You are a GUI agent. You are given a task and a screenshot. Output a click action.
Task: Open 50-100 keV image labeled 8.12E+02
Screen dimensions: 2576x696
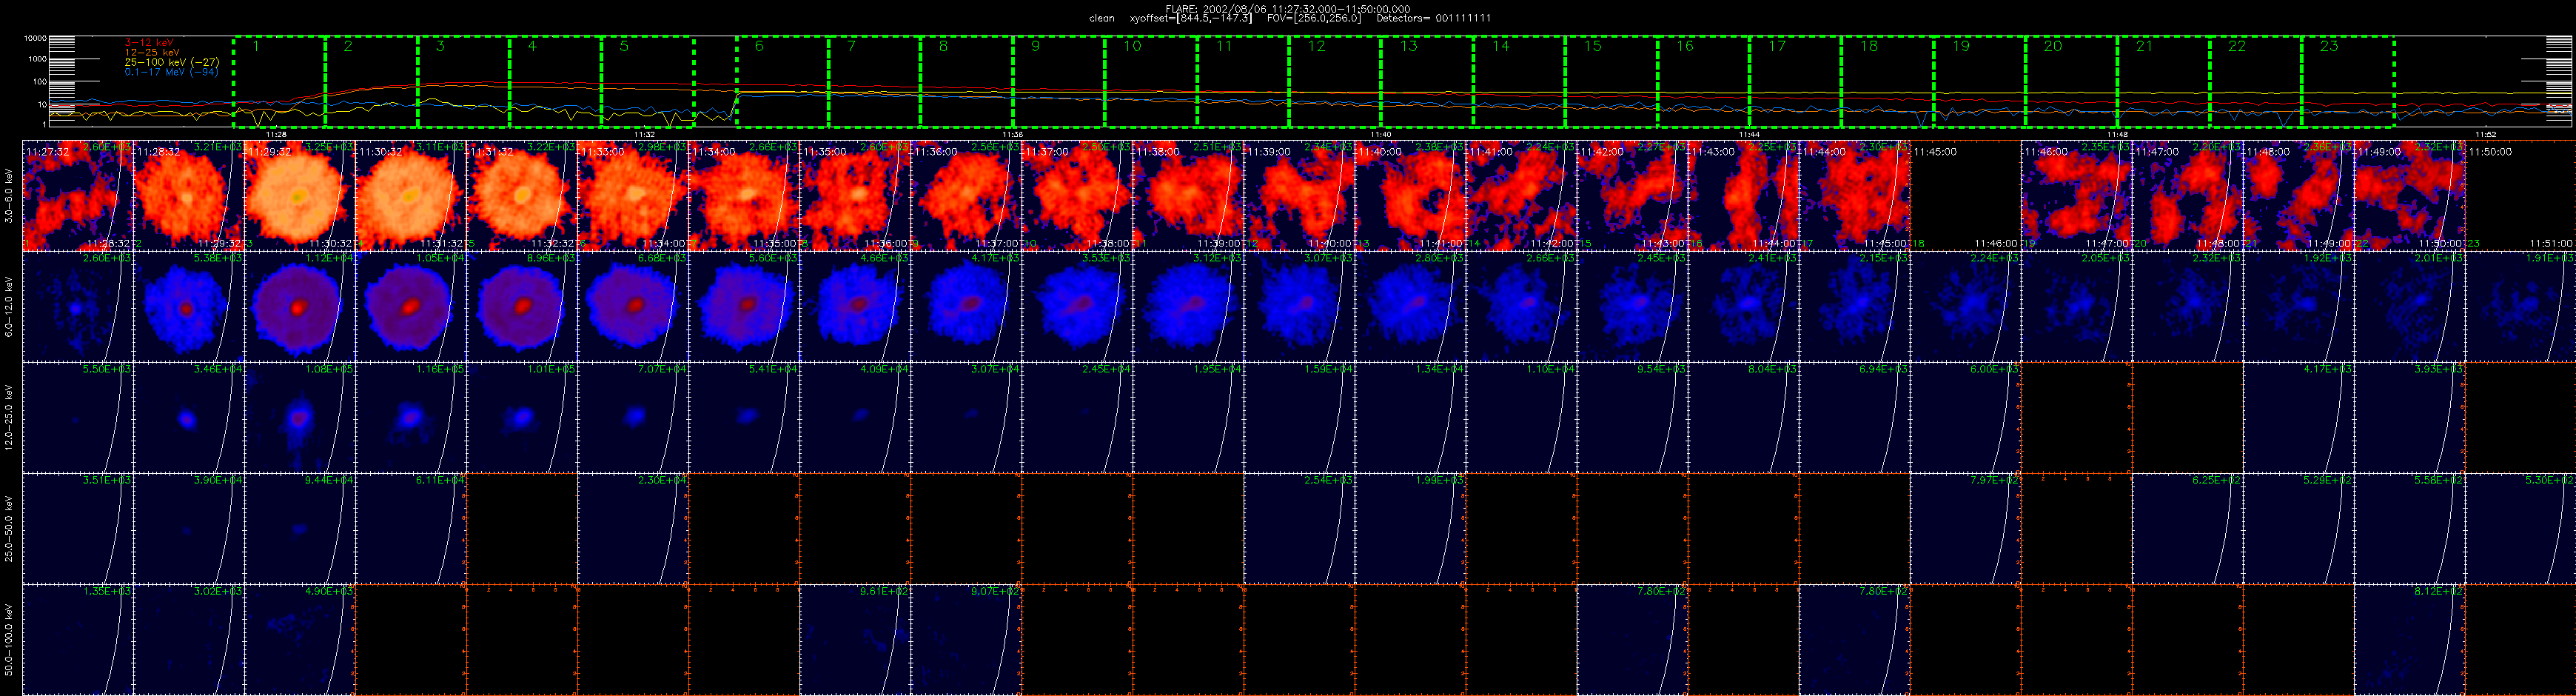click(2409, 639)
